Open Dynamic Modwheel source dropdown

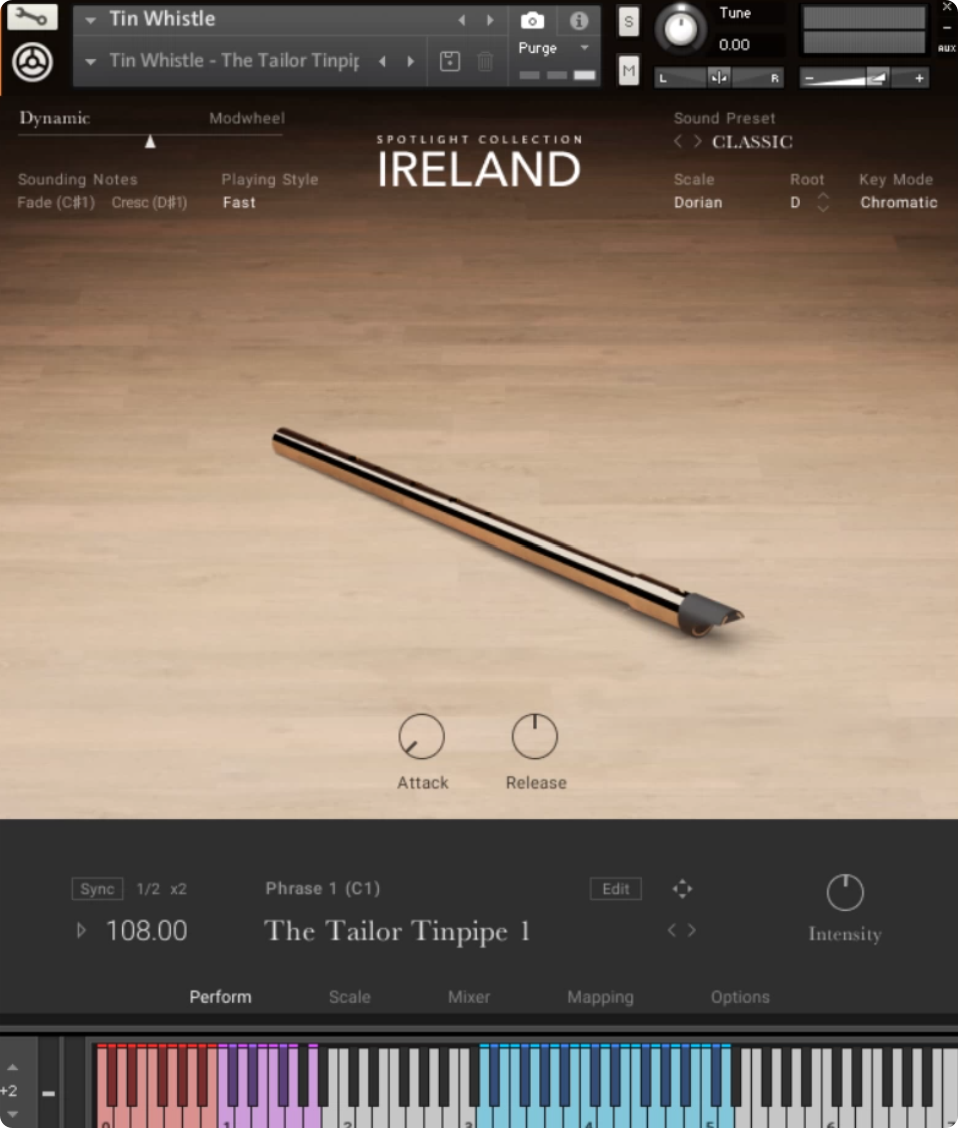[247, 118]
